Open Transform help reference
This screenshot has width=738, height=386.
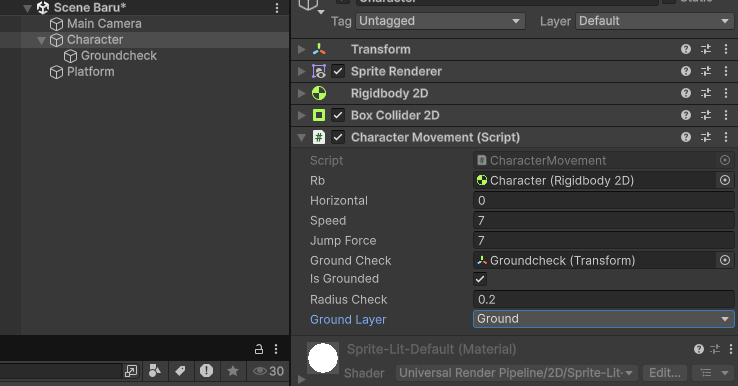pos(686,49)
